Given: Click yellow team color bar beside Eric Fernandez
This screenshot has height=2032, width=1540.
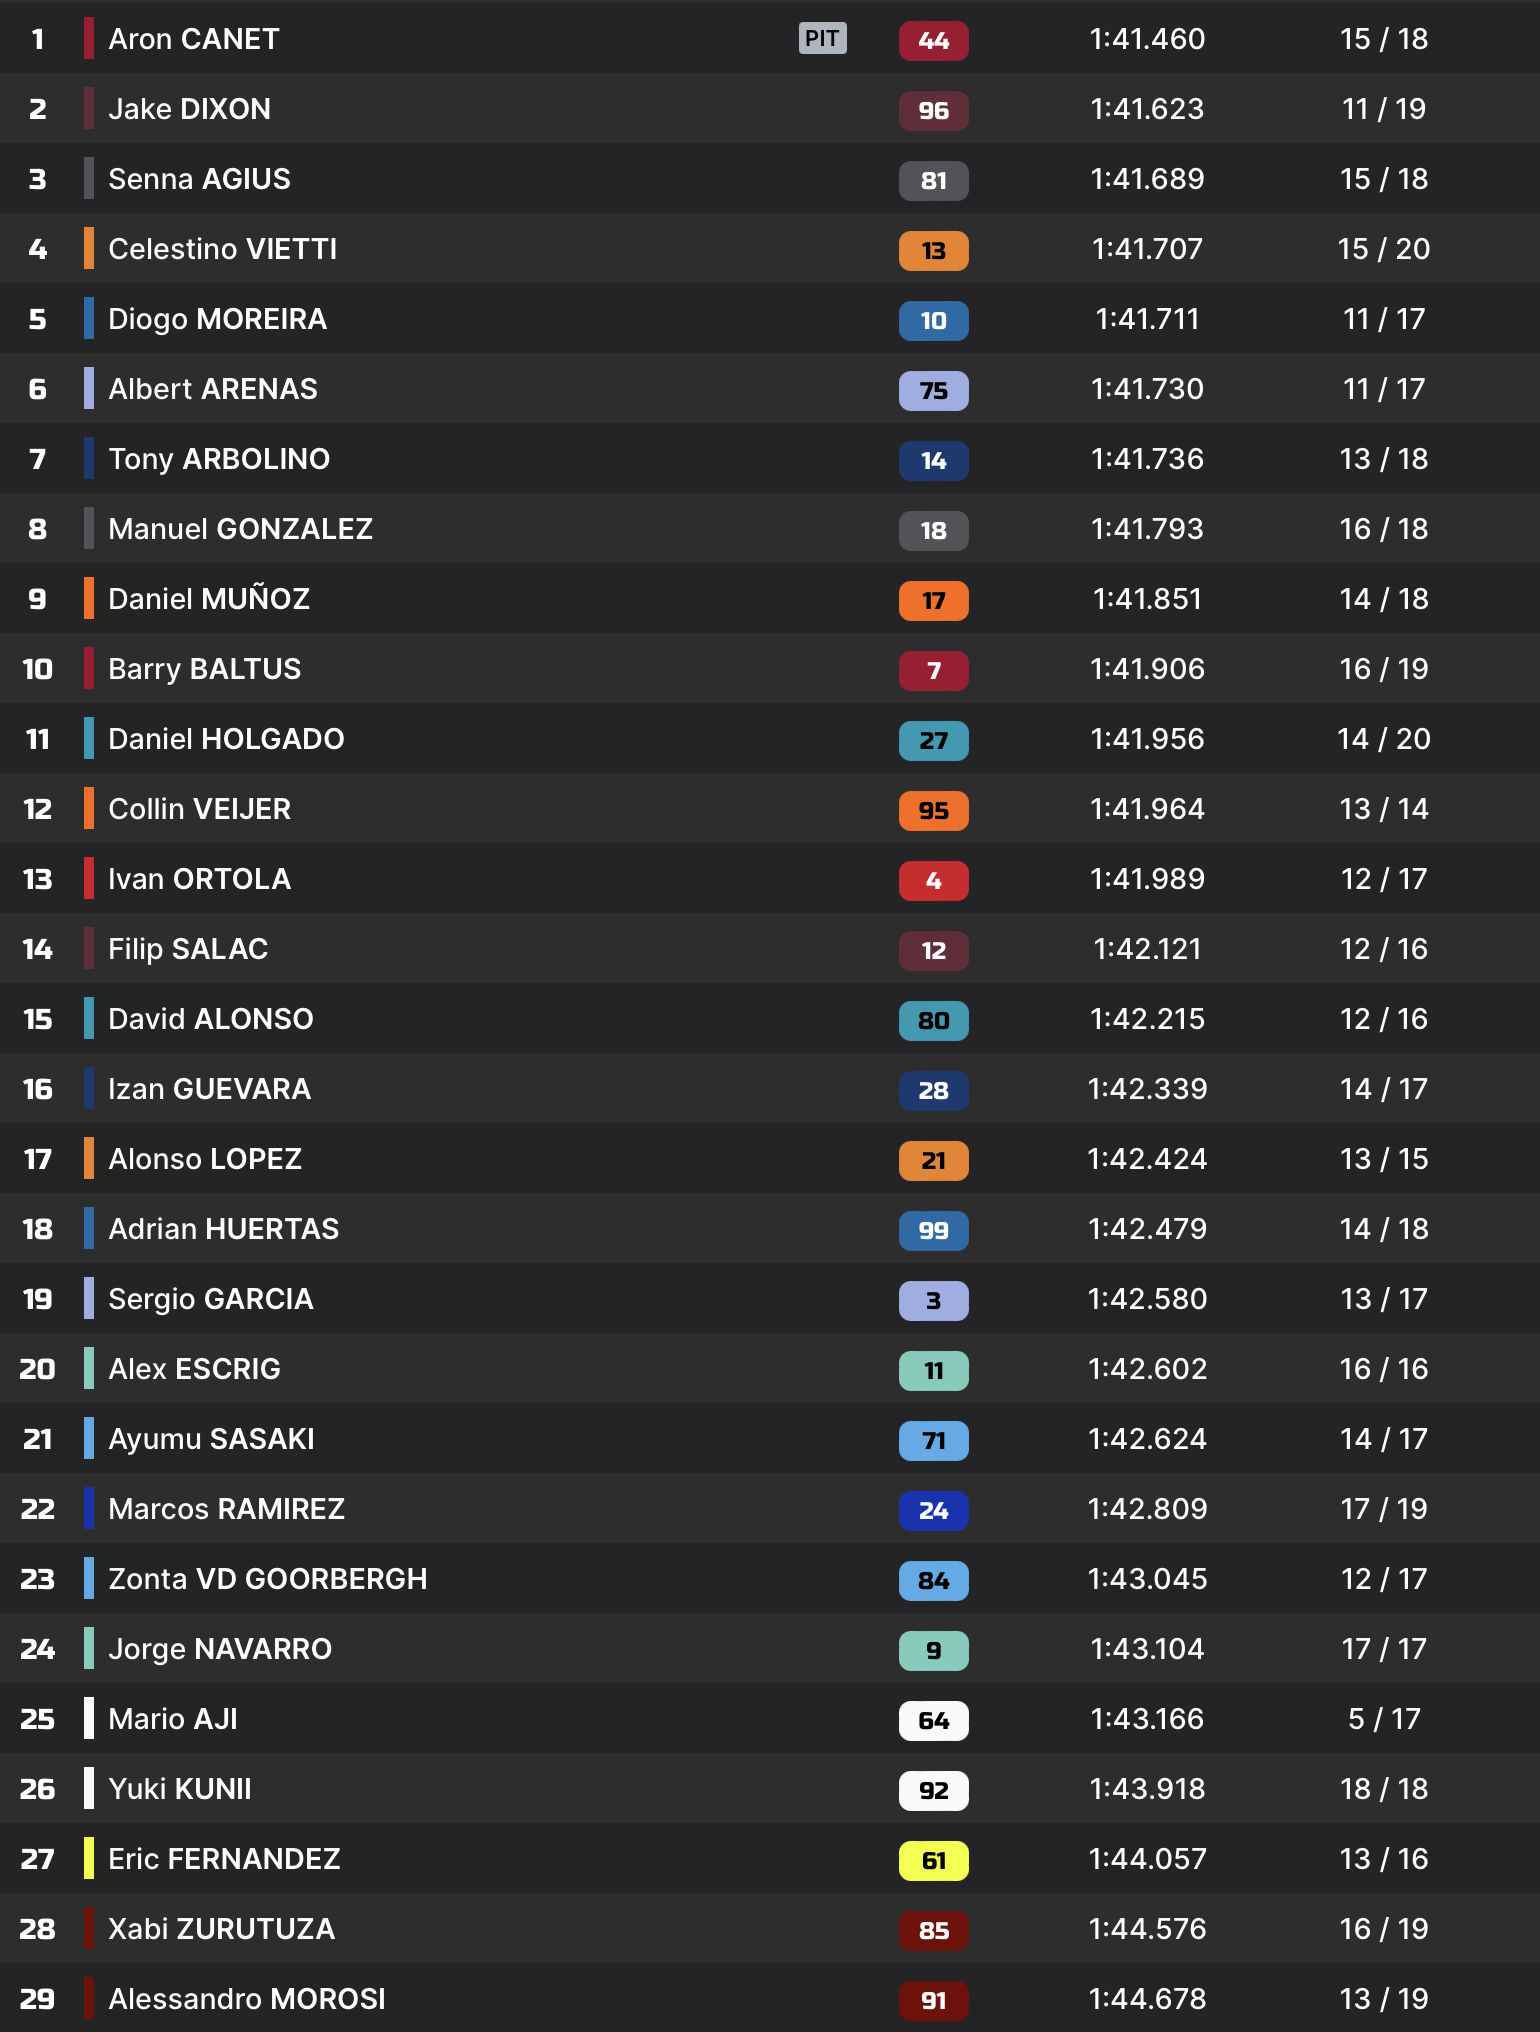Looking at the screenshot, I should 89,1858.
